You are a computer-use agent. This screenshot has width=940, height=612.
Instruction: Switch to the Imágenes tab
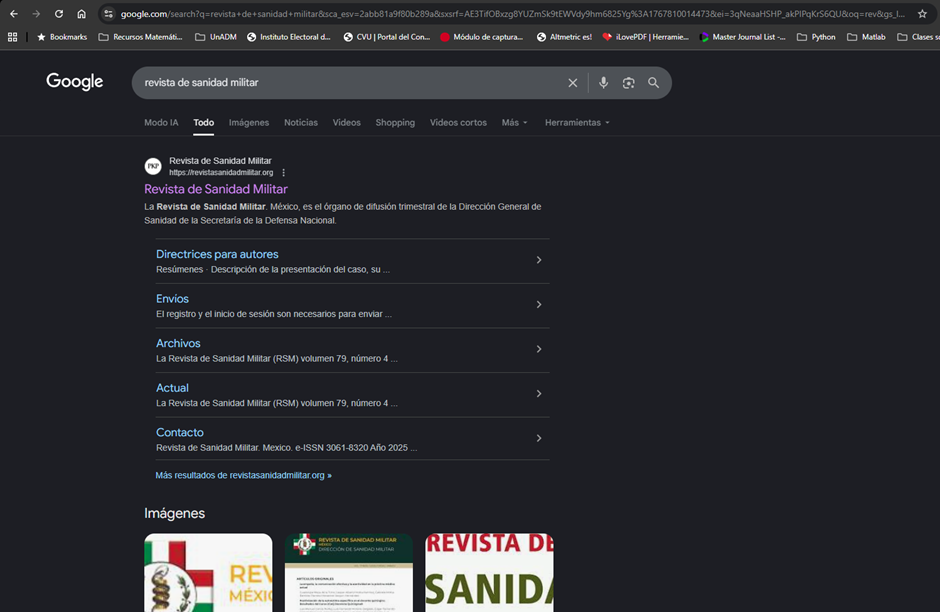click(249, 123)
